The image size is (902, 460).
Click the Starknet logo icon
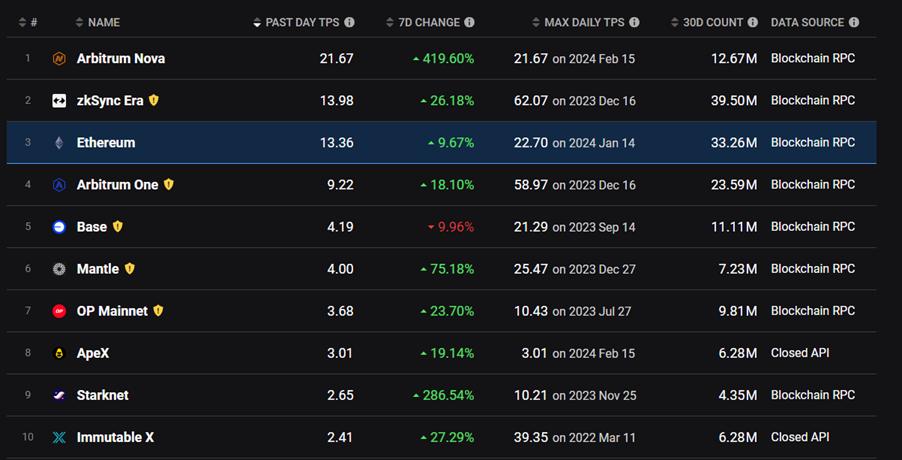pyautogui.click(x=59, y=395)
